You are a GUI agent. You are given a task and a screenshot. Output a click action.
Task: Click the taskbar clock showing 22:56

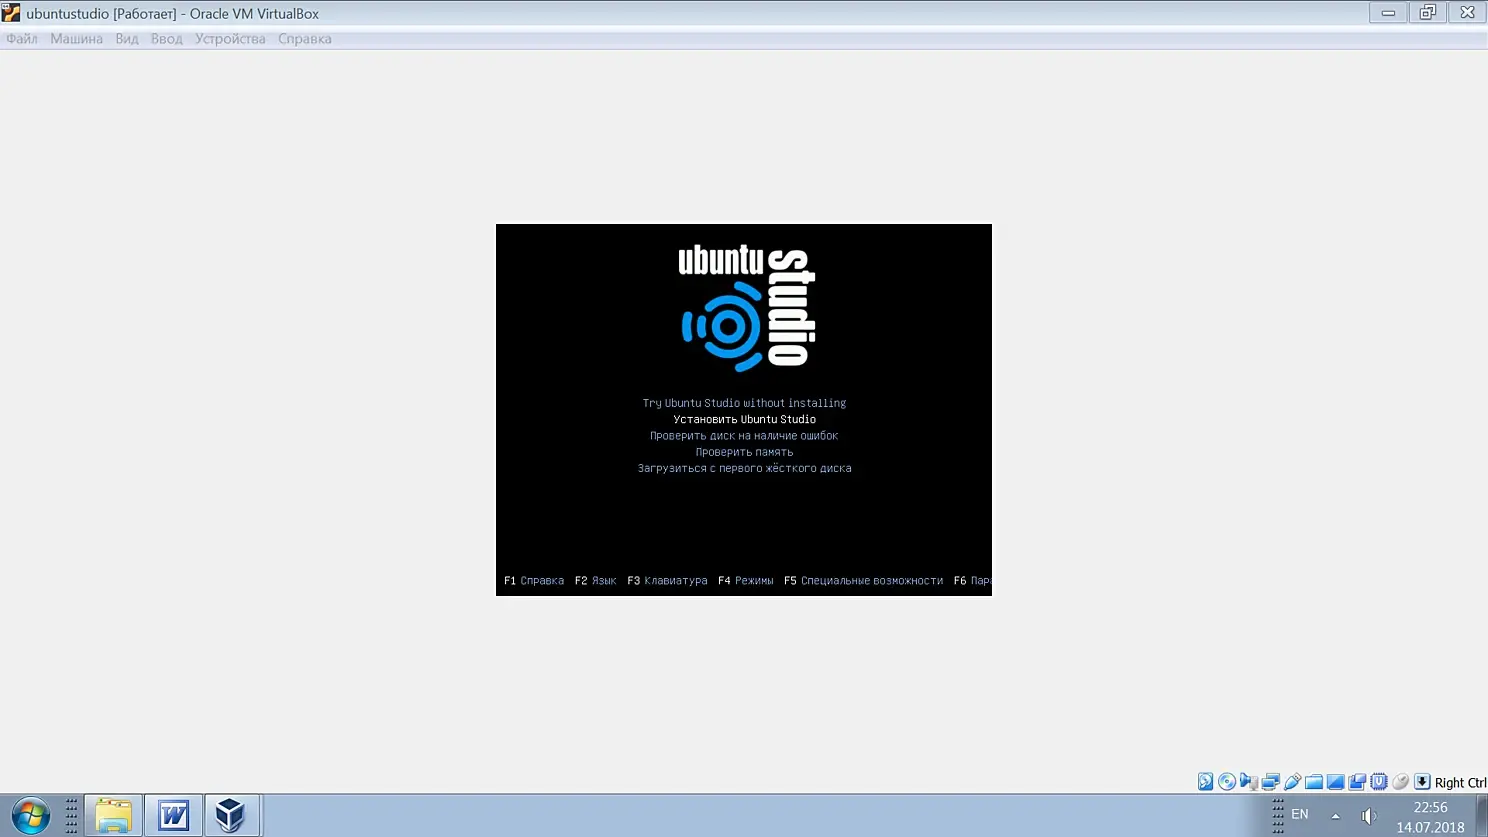1430,807
